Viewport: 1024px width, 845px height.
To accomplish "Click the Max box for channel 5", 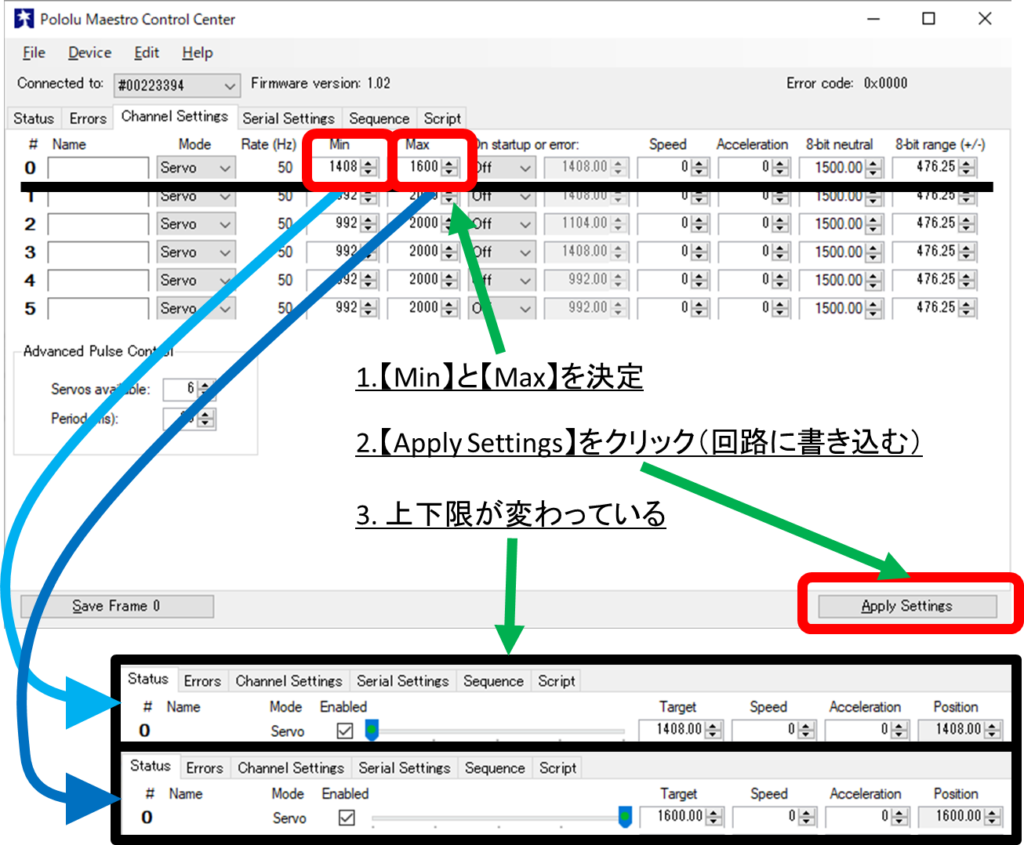I will point(423,308).
